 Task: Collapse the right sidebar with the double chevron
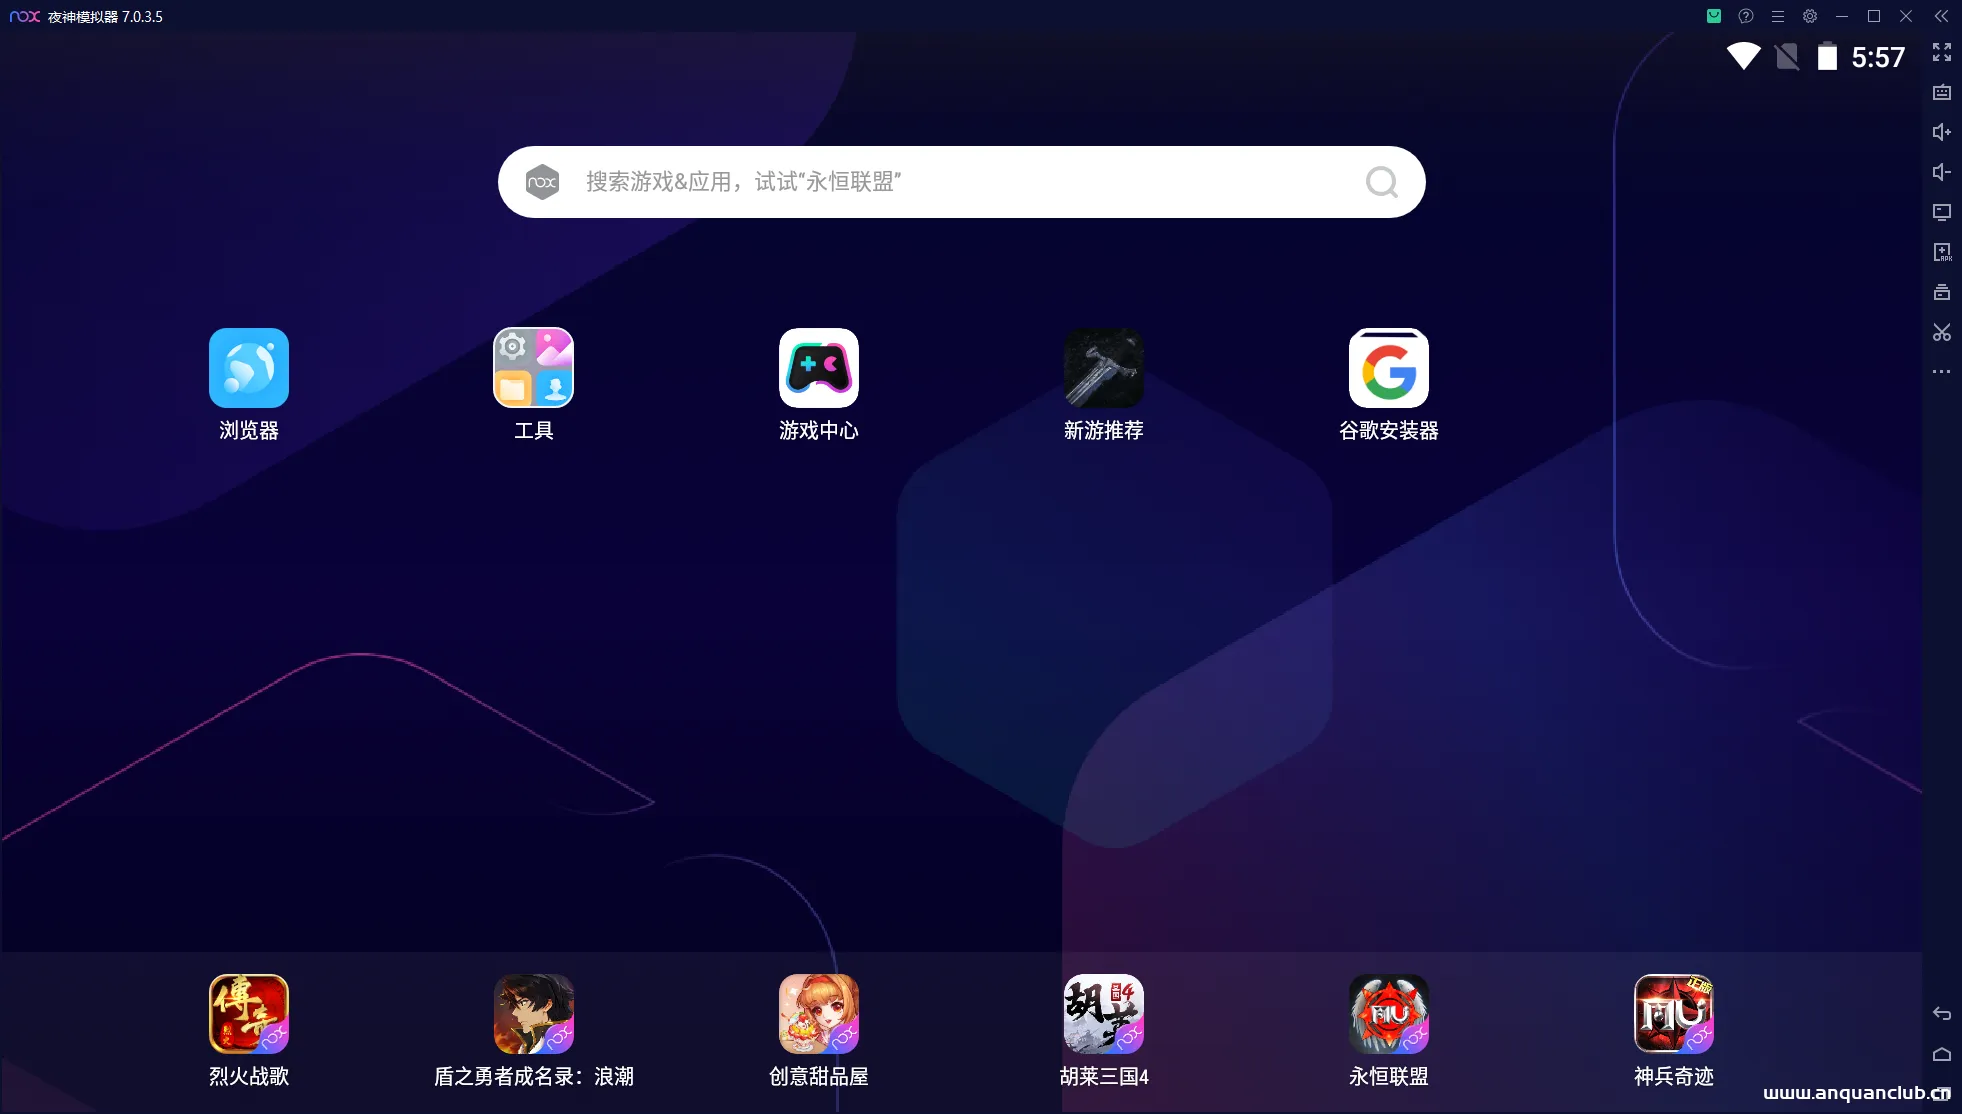(1943, 16)
